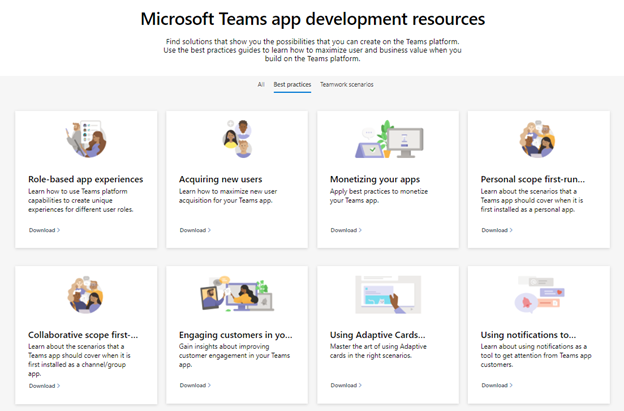
Task: Click the Microsoft Teams app development resources heading
Action: point(313,19)
